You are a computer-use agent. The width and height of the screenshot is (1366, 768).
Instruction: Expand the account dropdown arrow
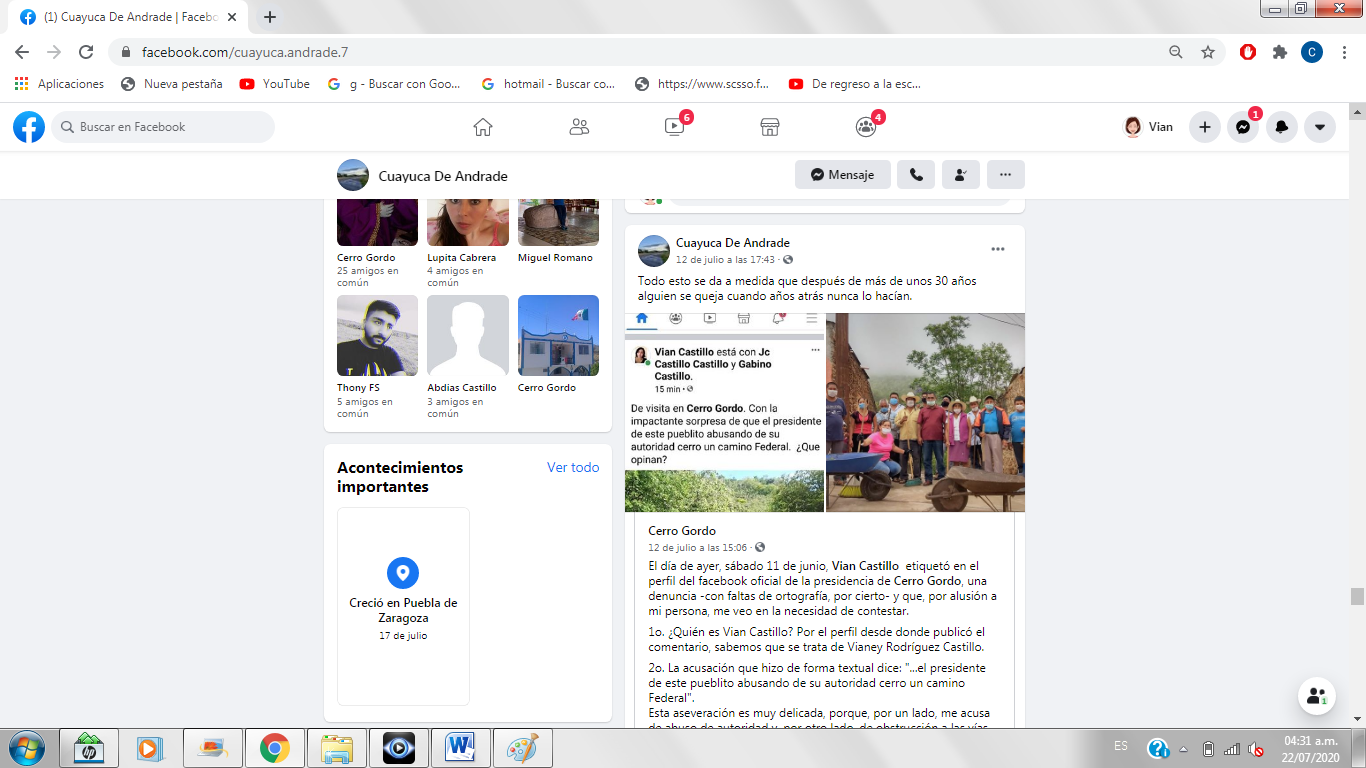(1320, 127)
